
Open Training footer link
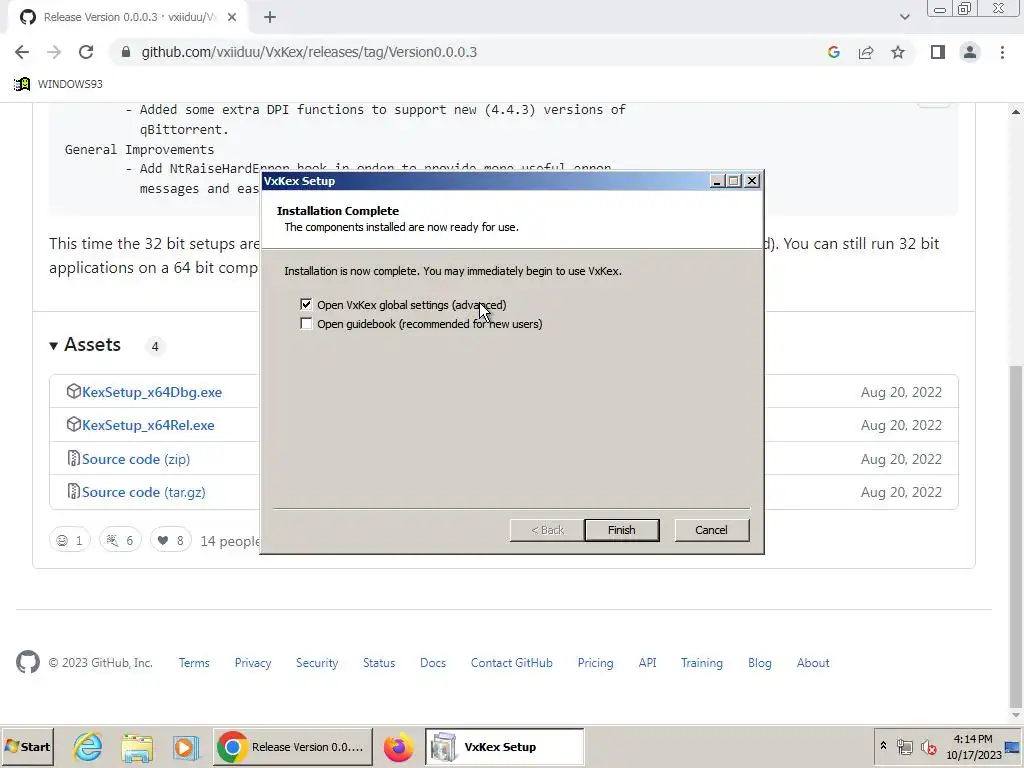(701, 663)
